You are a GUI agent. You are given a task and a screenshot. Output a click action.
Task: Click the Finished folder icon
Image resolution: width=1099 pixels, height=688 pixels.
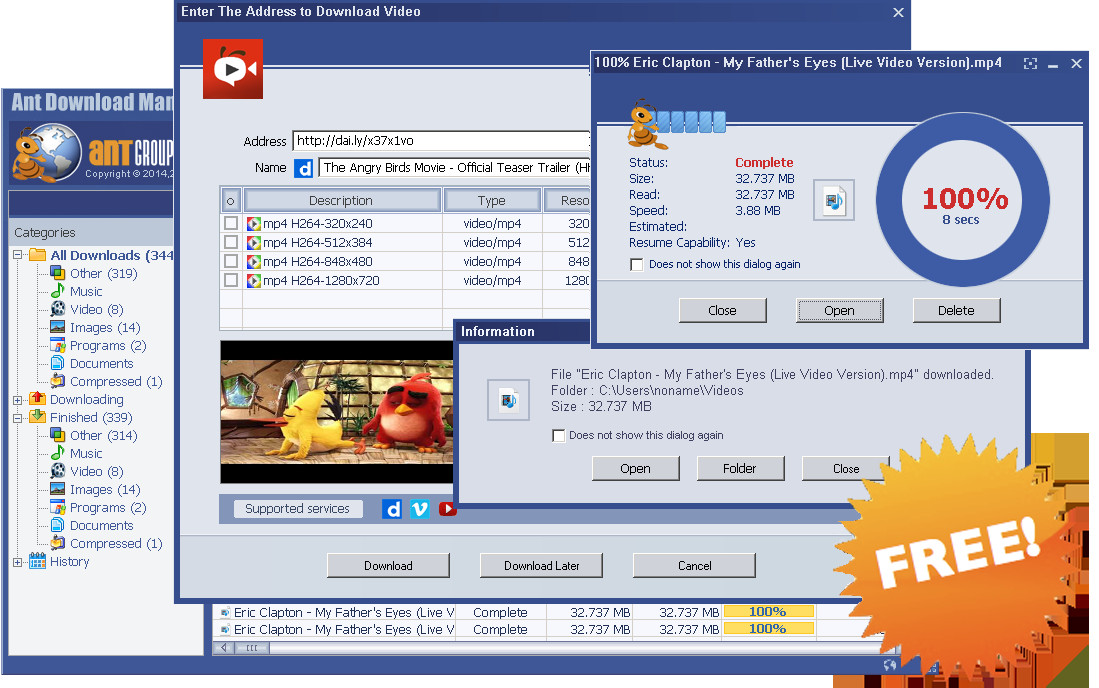pos(38,417)
